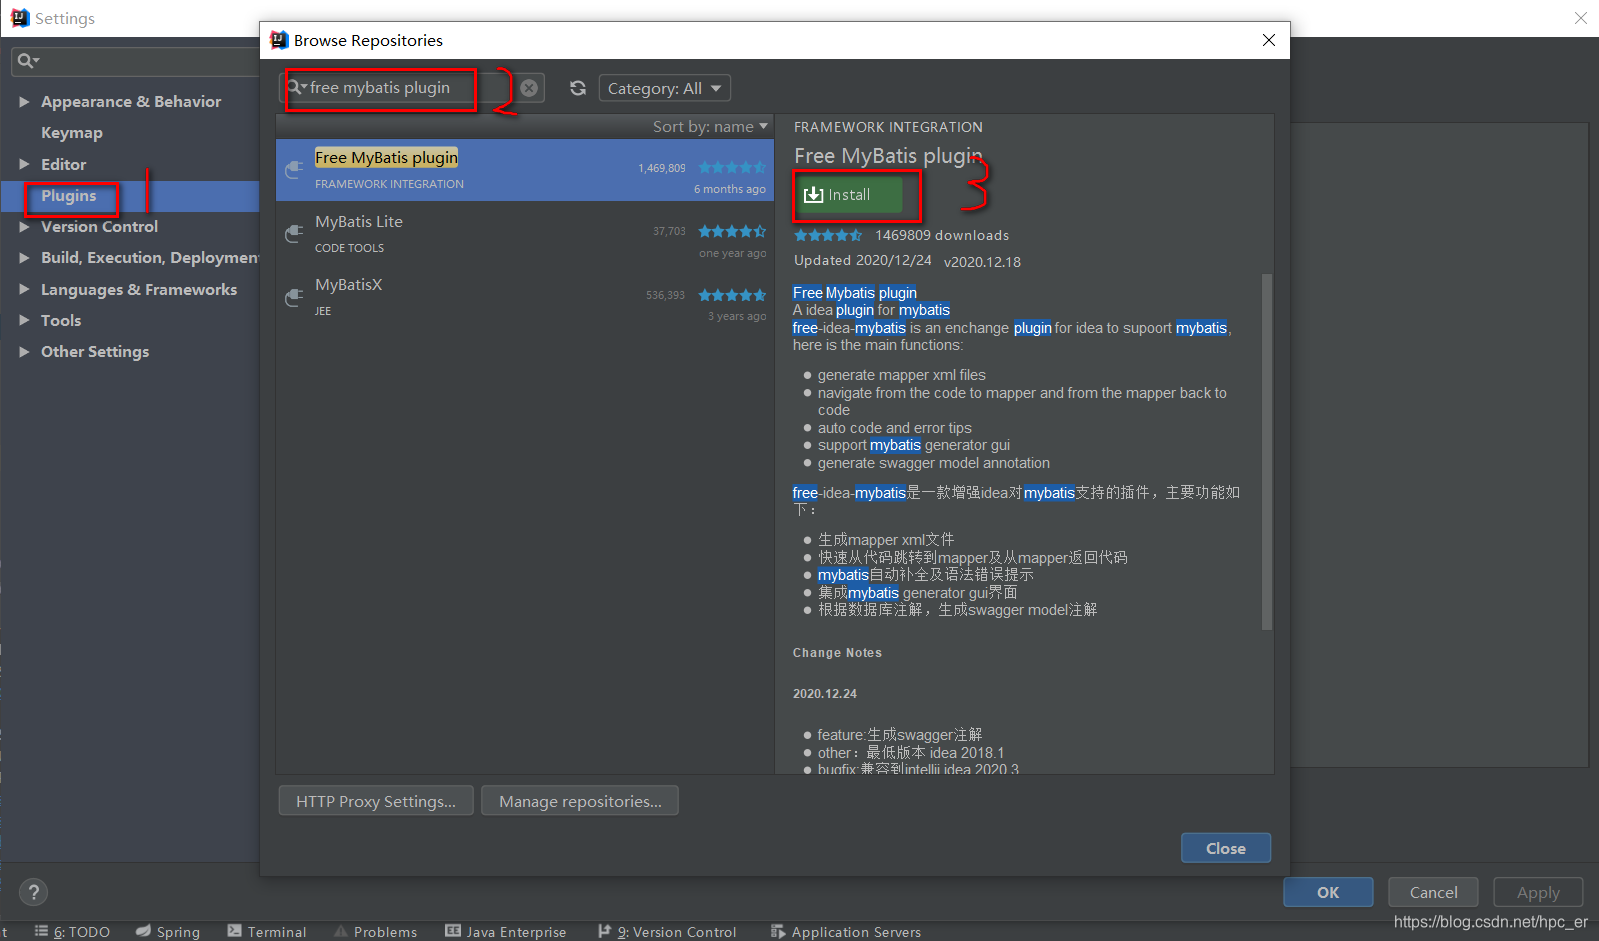
Task: Click the version v2020.12.18 text
Action: click(x=982, y=262)
